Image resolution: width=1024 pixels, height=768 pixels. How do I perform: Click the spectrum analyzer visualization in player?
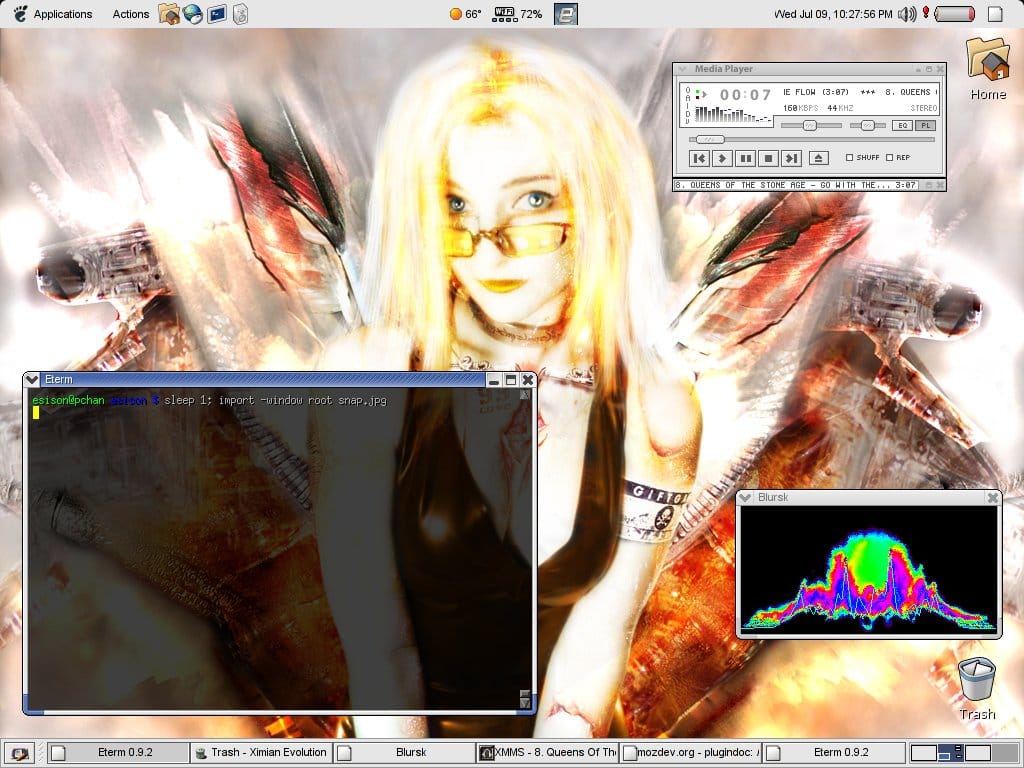[732, 115]
